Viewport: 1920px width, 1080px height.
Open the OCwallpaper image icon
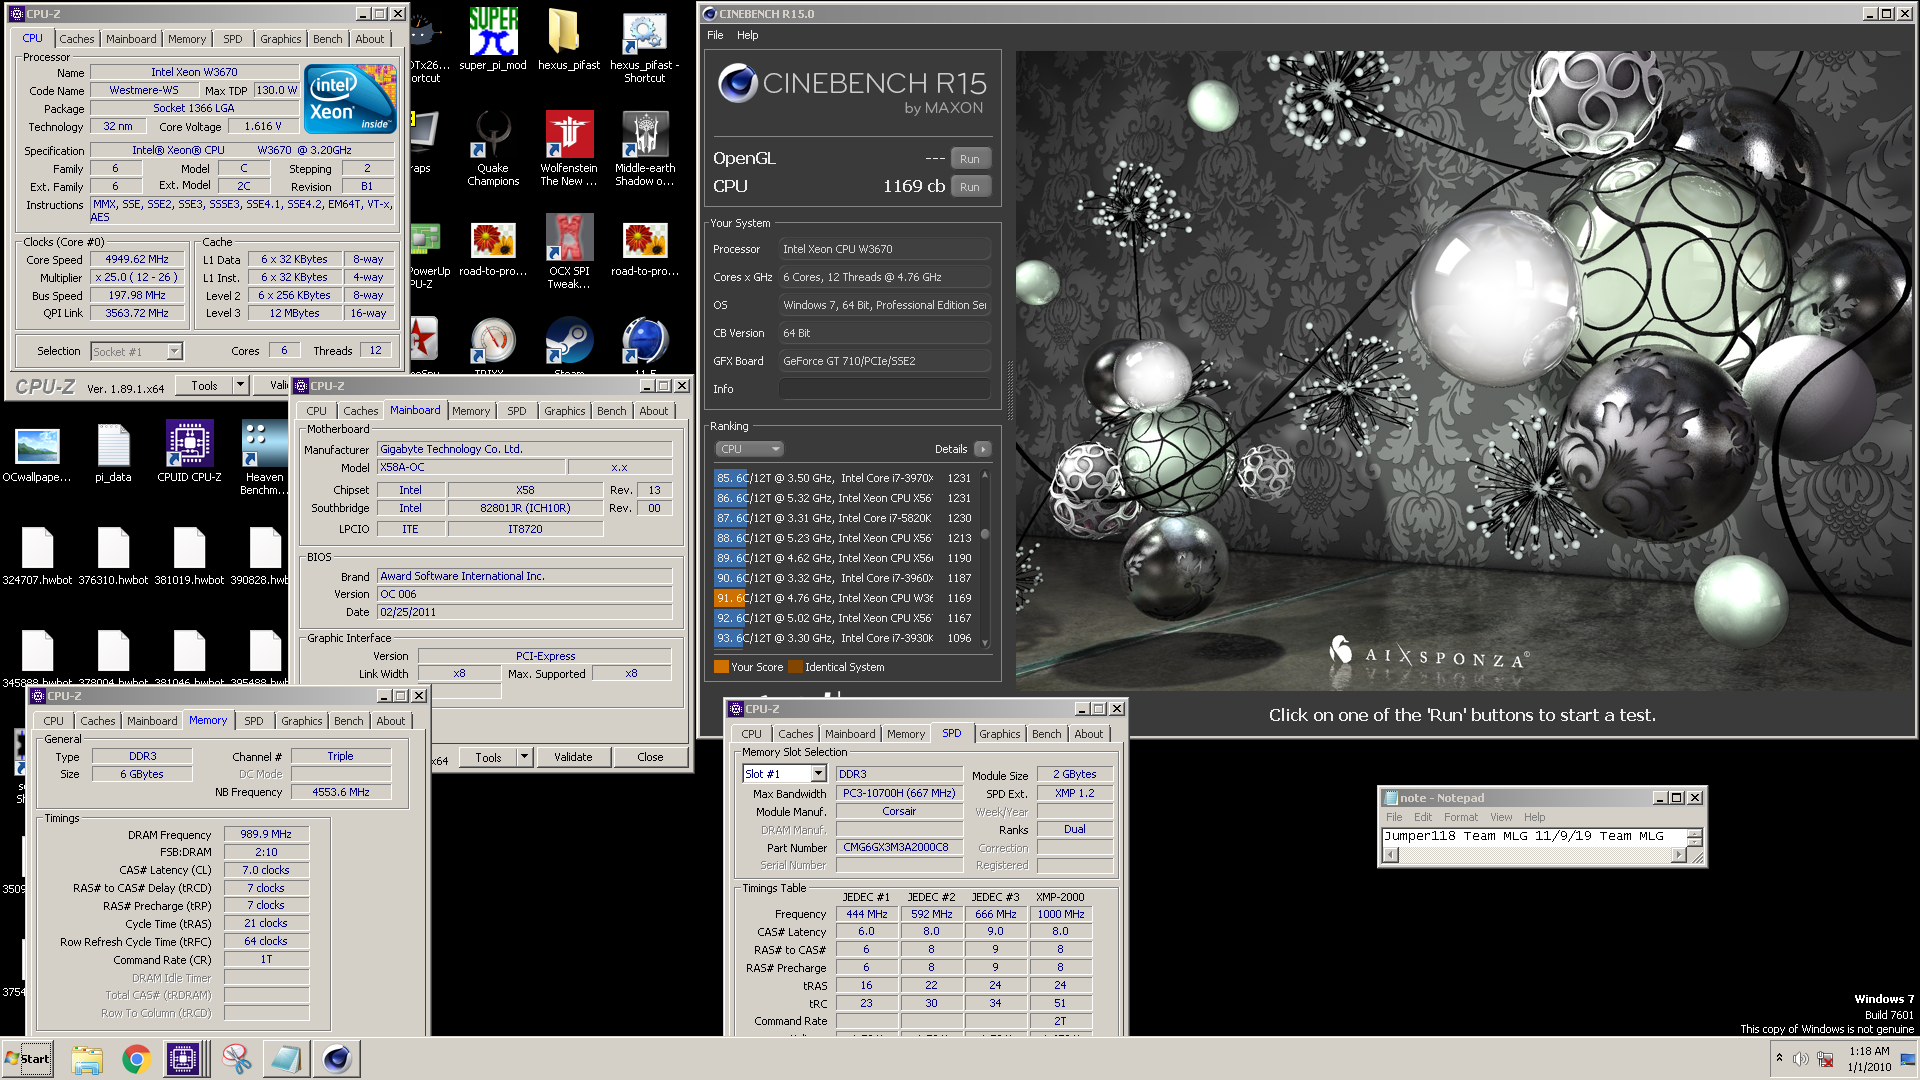(x=37, y=452)
